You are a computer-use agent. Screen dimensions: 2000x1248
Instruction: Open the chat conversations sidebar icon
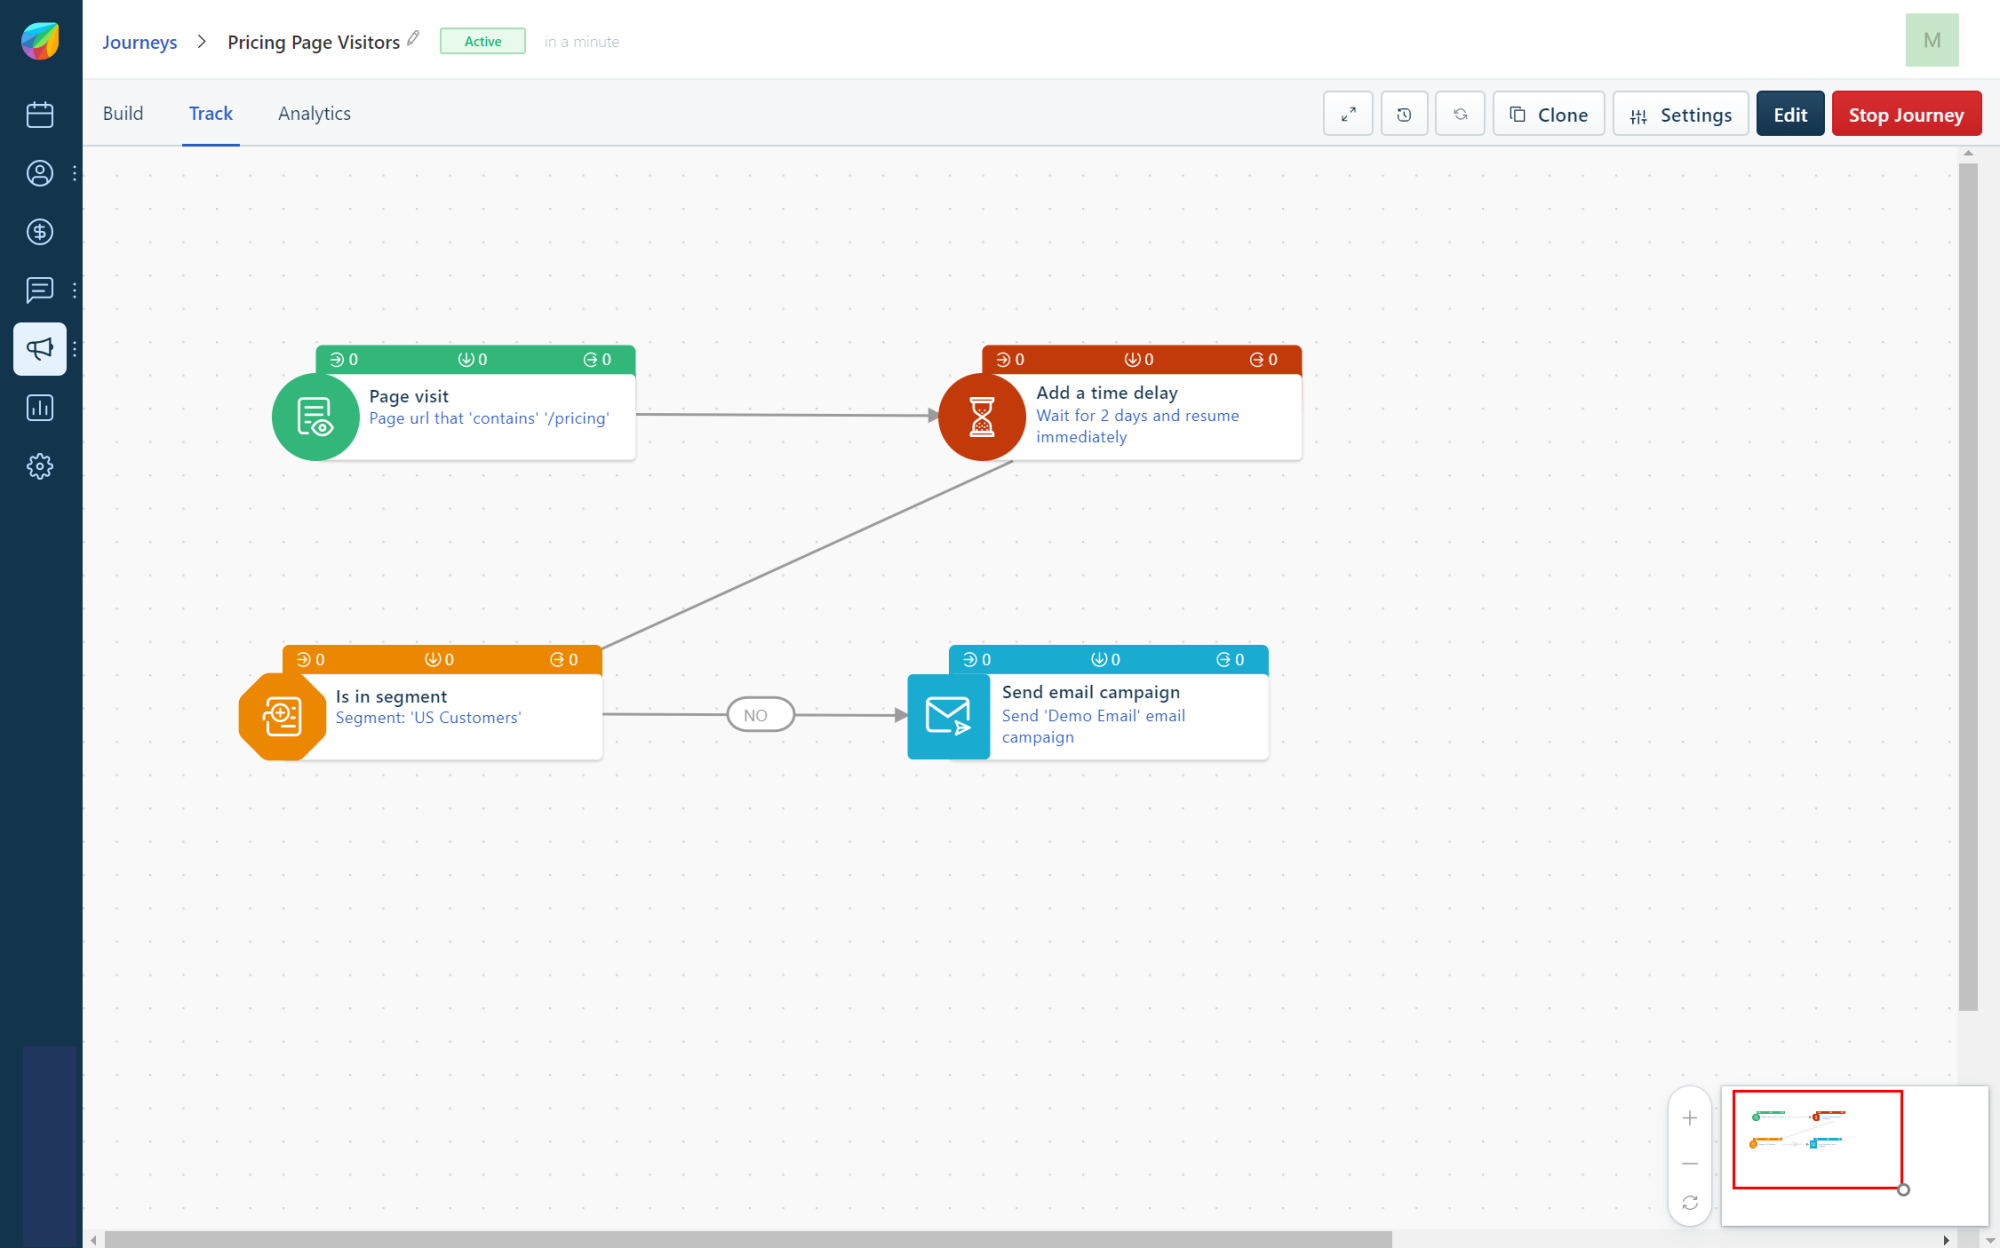[40, 290]
